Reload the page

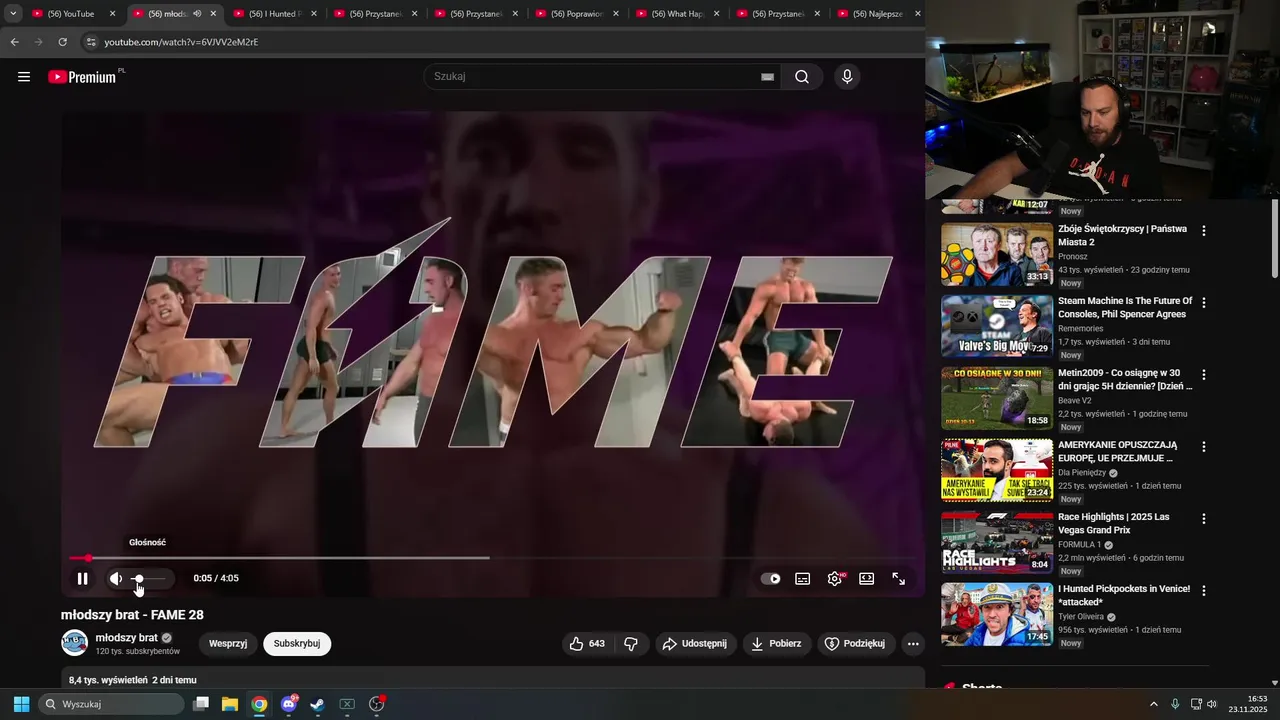click(62, 42)
